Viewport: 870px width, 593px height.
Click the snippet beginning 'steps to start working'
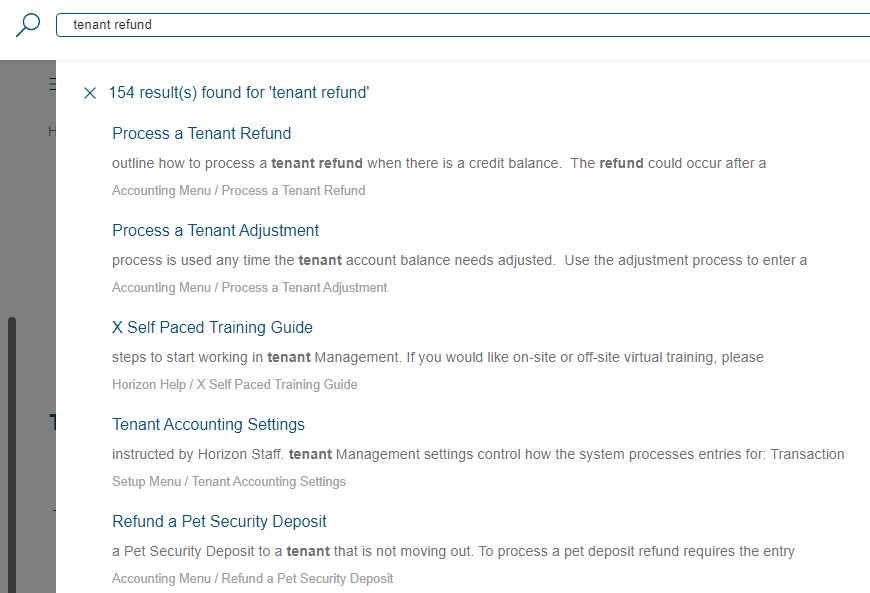(x=437, y=357)
